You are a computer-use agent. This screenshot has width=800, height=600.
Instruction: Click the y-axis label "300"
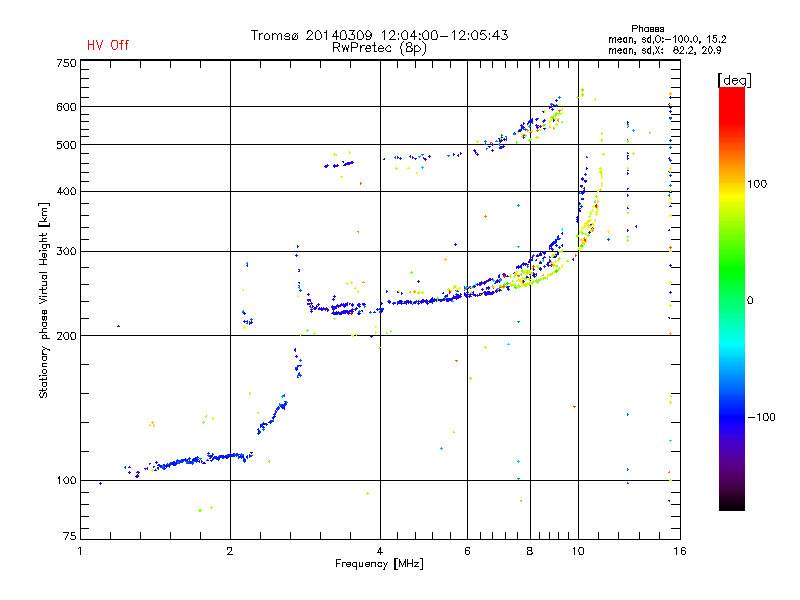coord(66,252)
